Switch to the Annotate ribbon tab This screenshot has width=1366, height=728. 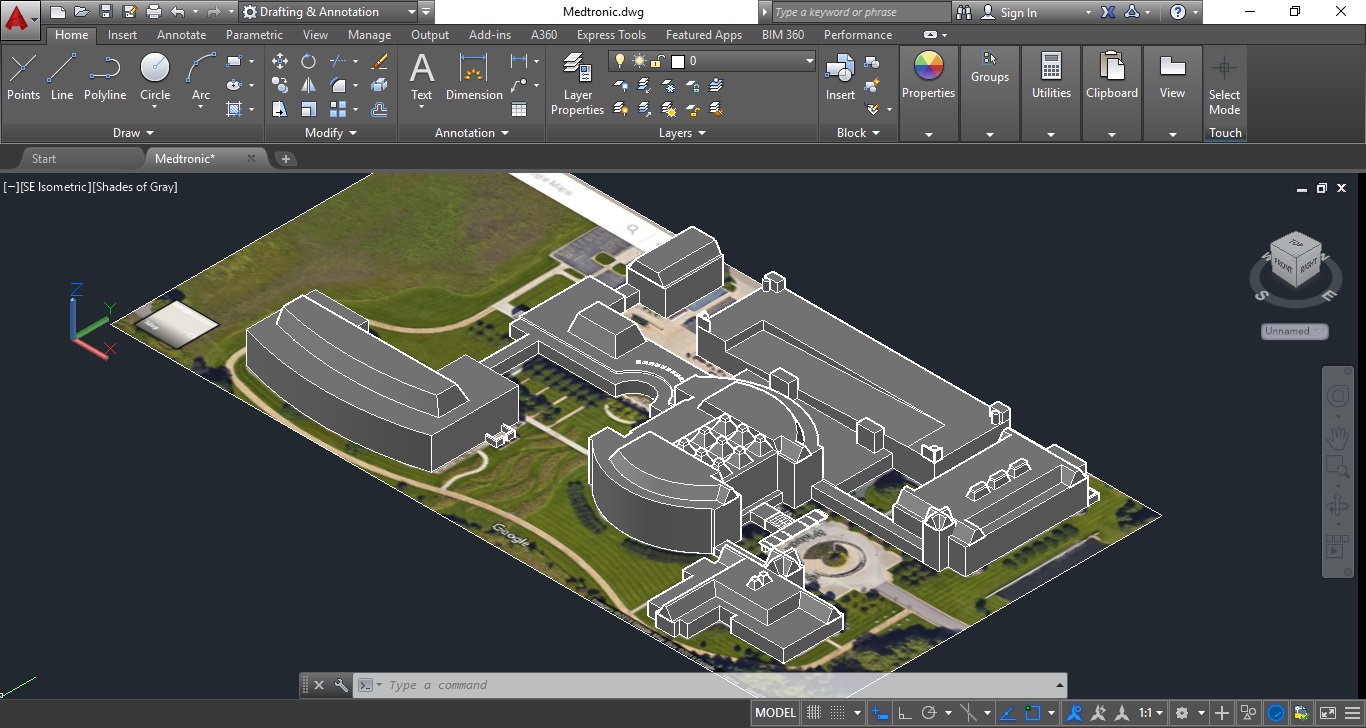coord(181,35)
